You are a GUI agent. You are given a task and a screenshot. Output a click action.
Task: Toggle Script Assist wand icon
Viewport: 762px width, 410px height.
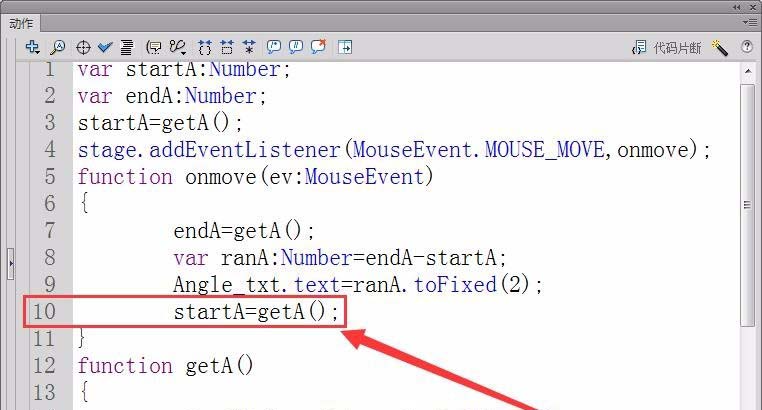pyautogui.click(x=720, y=48)
